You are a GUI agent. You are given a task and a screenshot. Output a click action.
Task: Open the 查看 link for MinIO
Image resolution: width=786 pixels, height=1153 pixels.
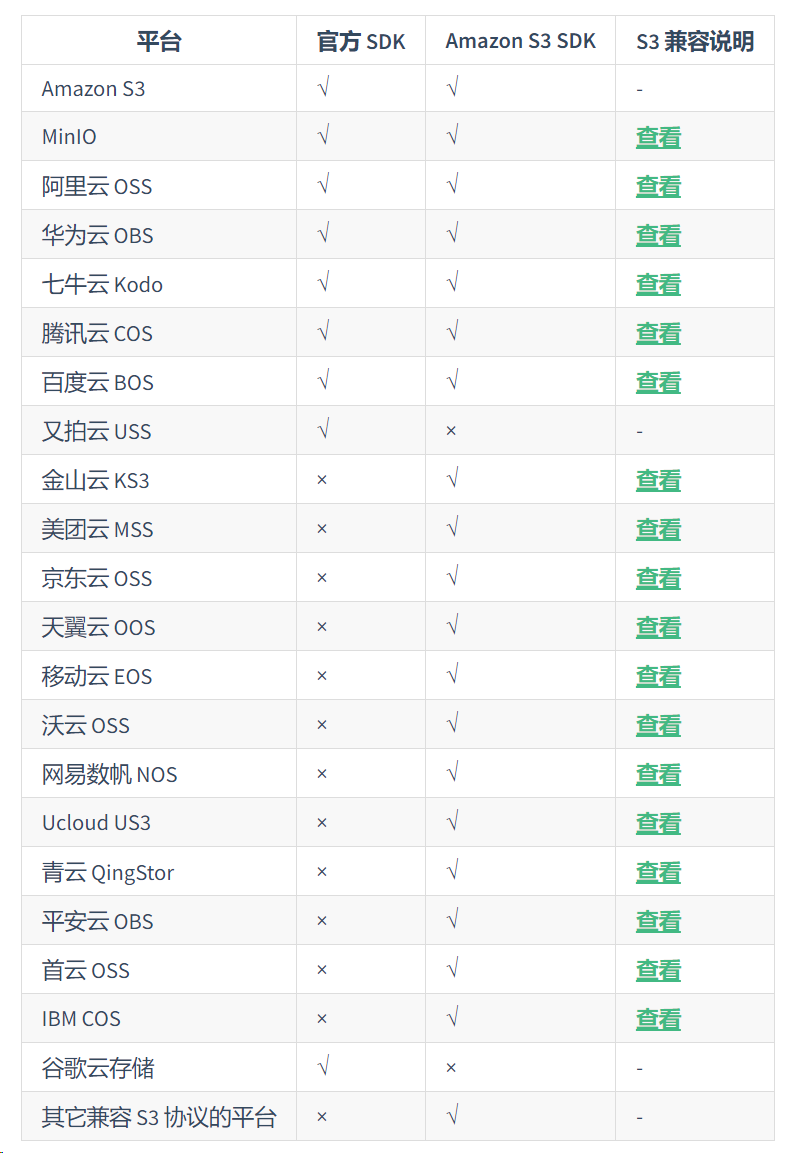pos(658,137)
